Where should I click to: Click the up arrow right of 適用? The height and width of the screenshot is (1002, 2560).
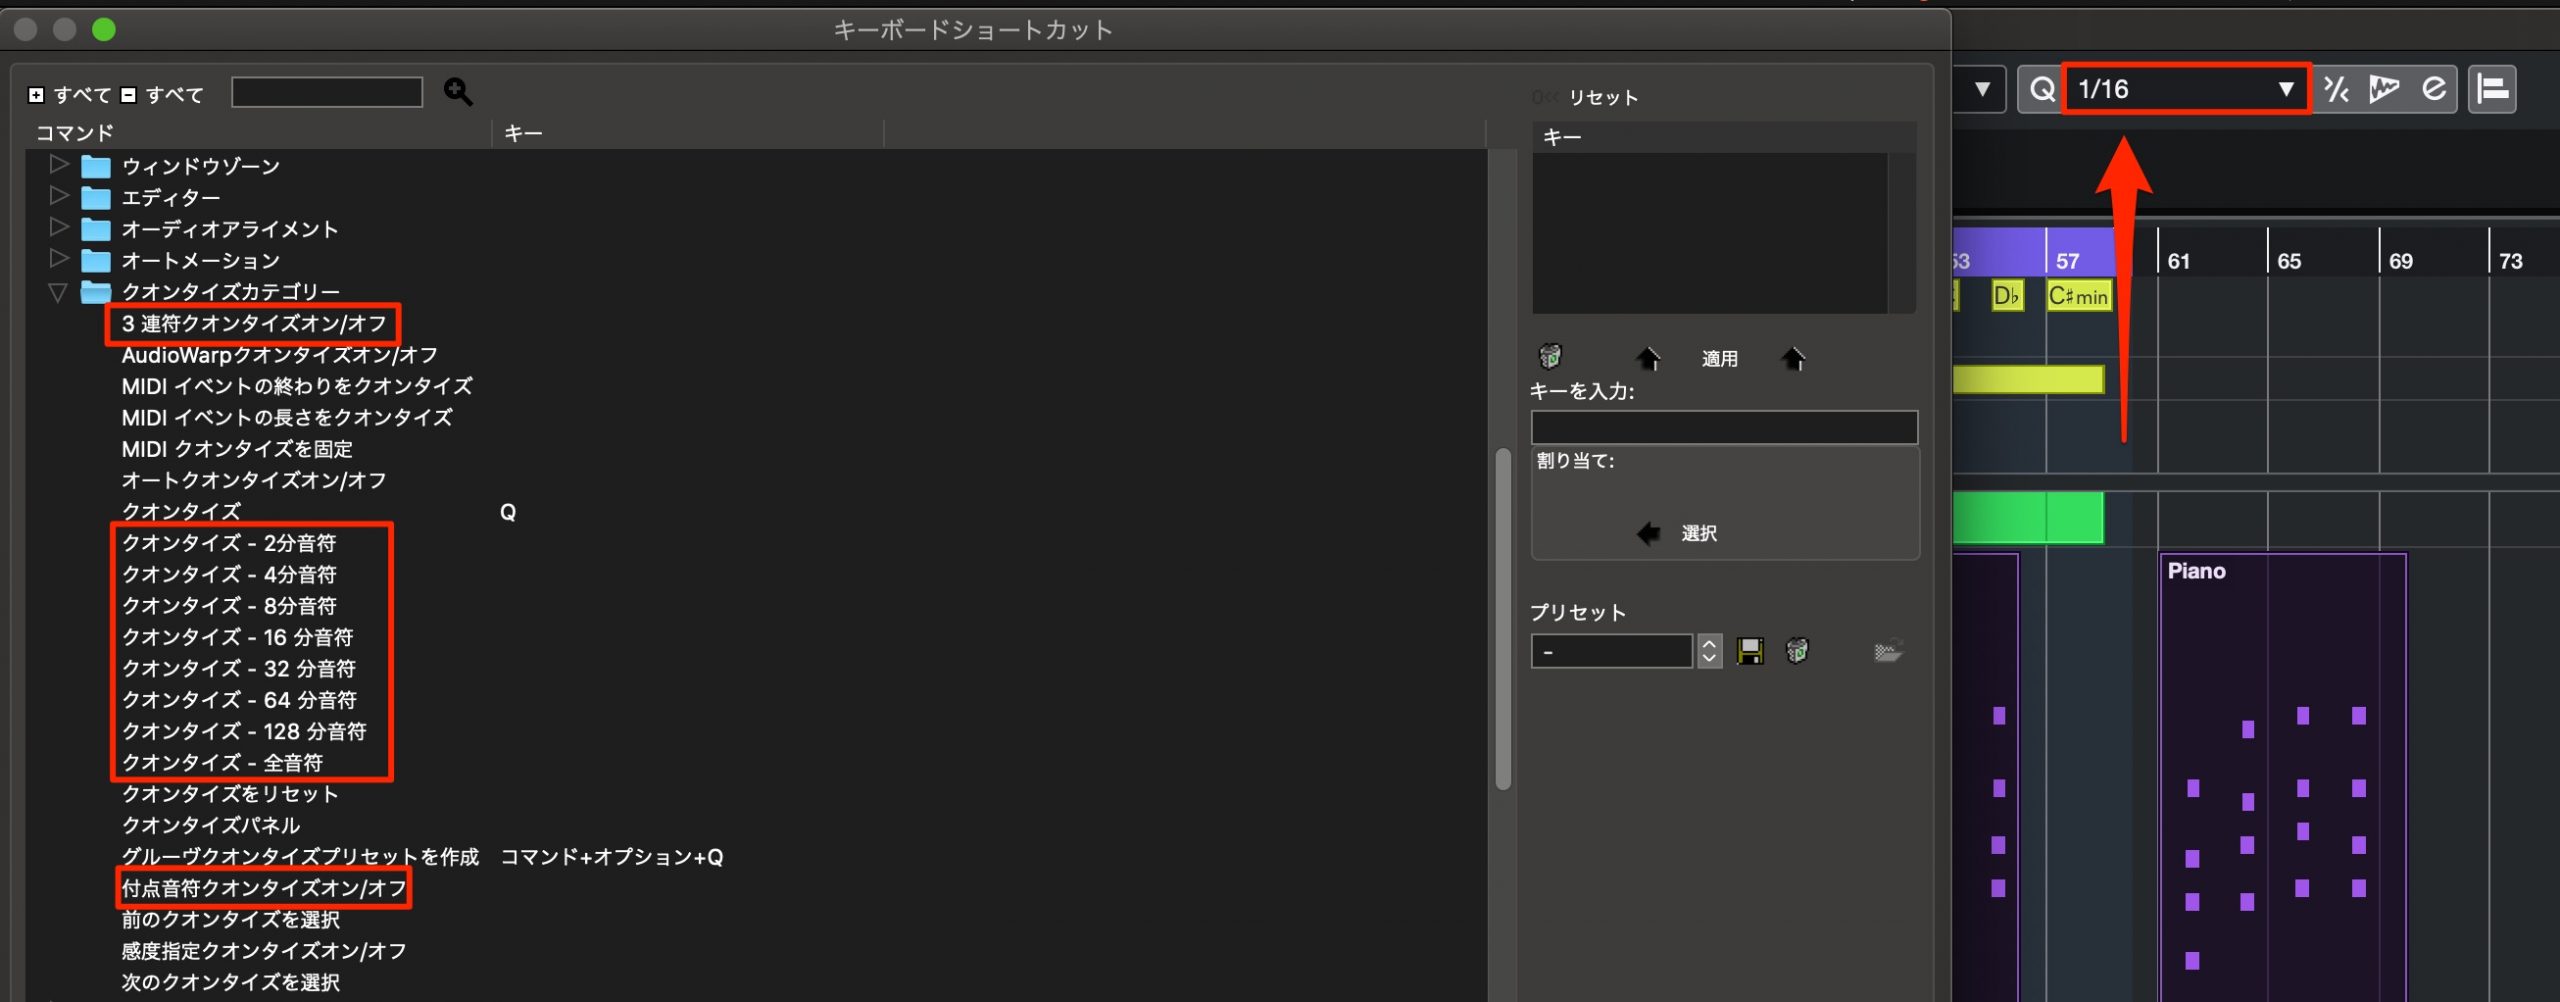coord(1793,357)
